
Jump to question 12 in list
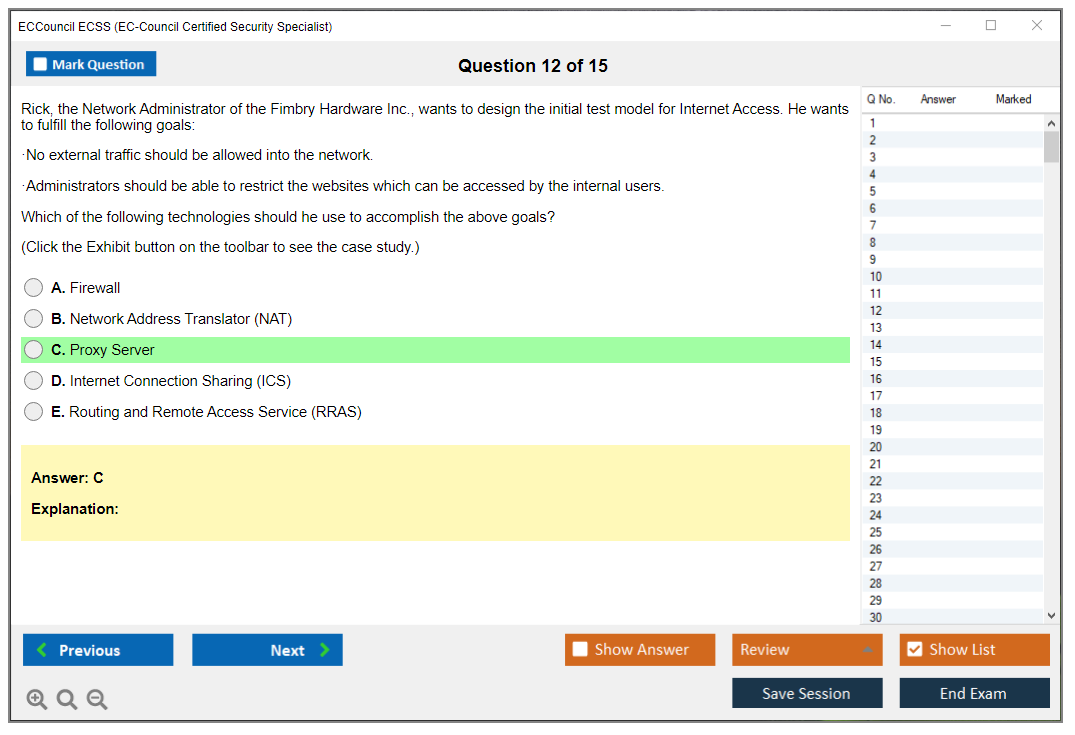876,311
